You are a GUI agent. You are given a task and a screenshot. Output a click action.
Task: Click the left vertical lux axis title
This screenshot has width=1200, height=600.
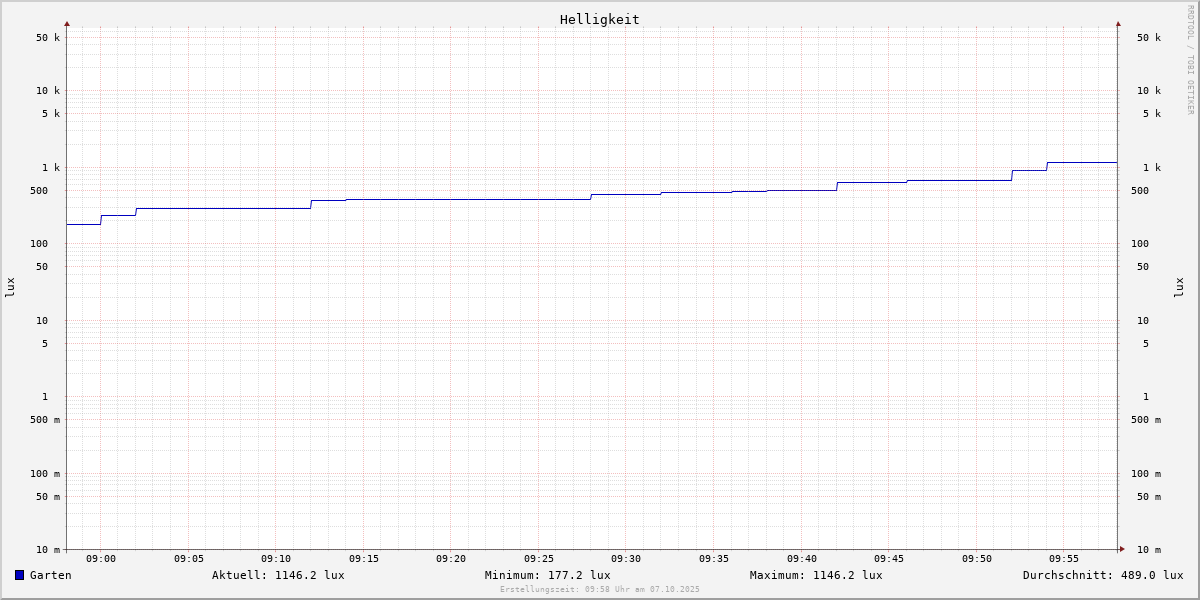(x=10, y=287)
